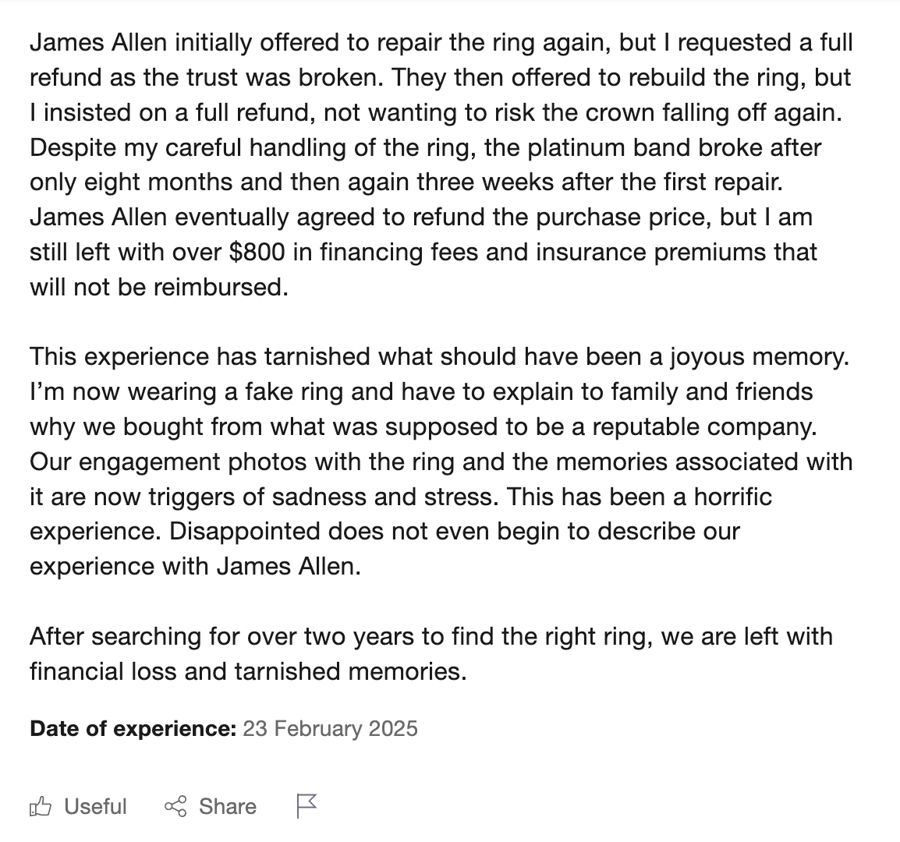The height and width of the screenshot is (842, 900).
Task: Click the phrase 'wearing a fake ring'
Action: coord(235,391)
